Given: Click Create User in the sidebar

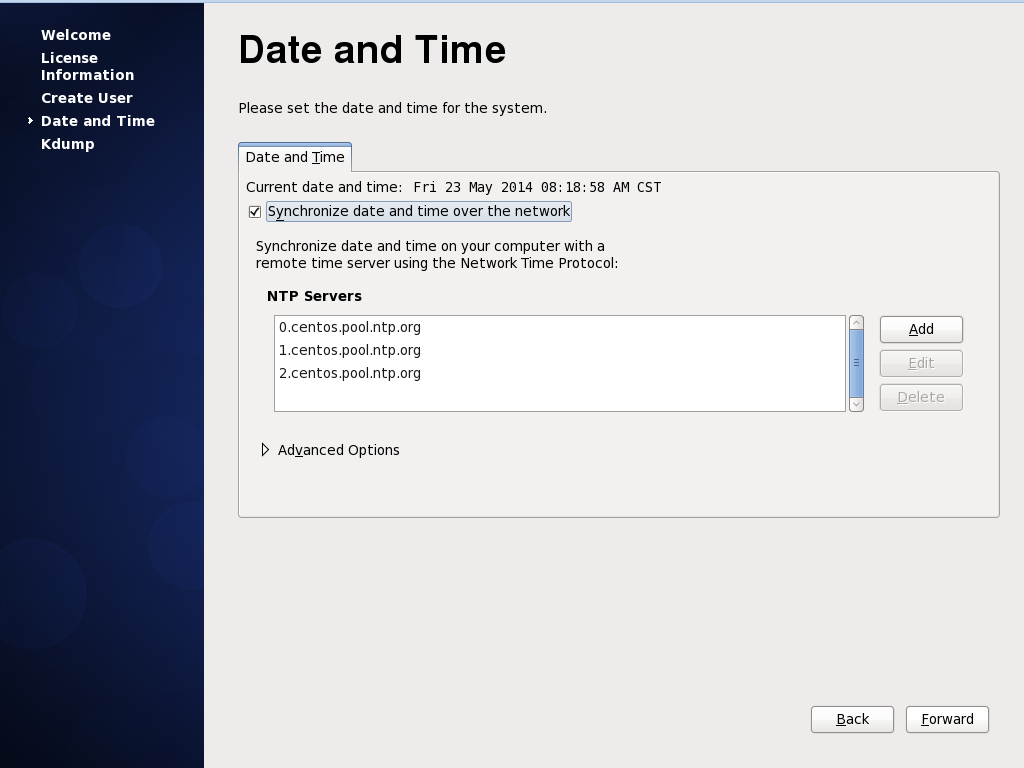Looking at the screenshot, I should pyautogui.click(x=87, y=98).
